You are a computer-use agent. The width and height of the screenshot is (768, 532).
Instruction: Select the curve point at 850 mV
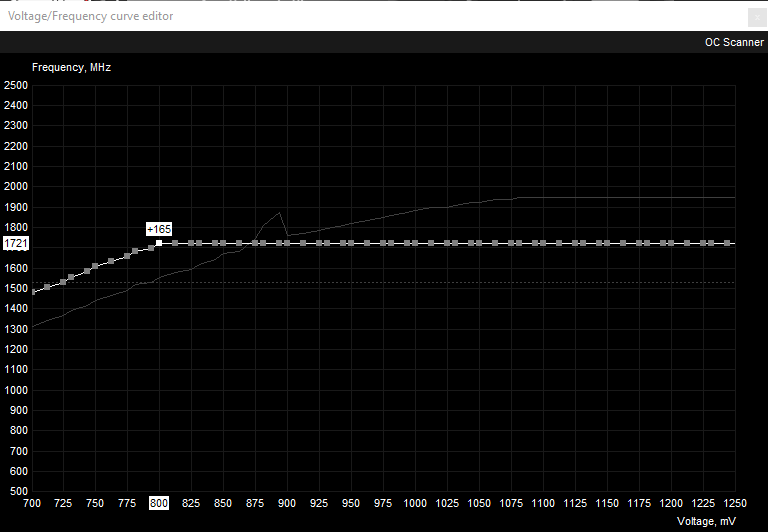pyautogui.click(x=223, y=243)
